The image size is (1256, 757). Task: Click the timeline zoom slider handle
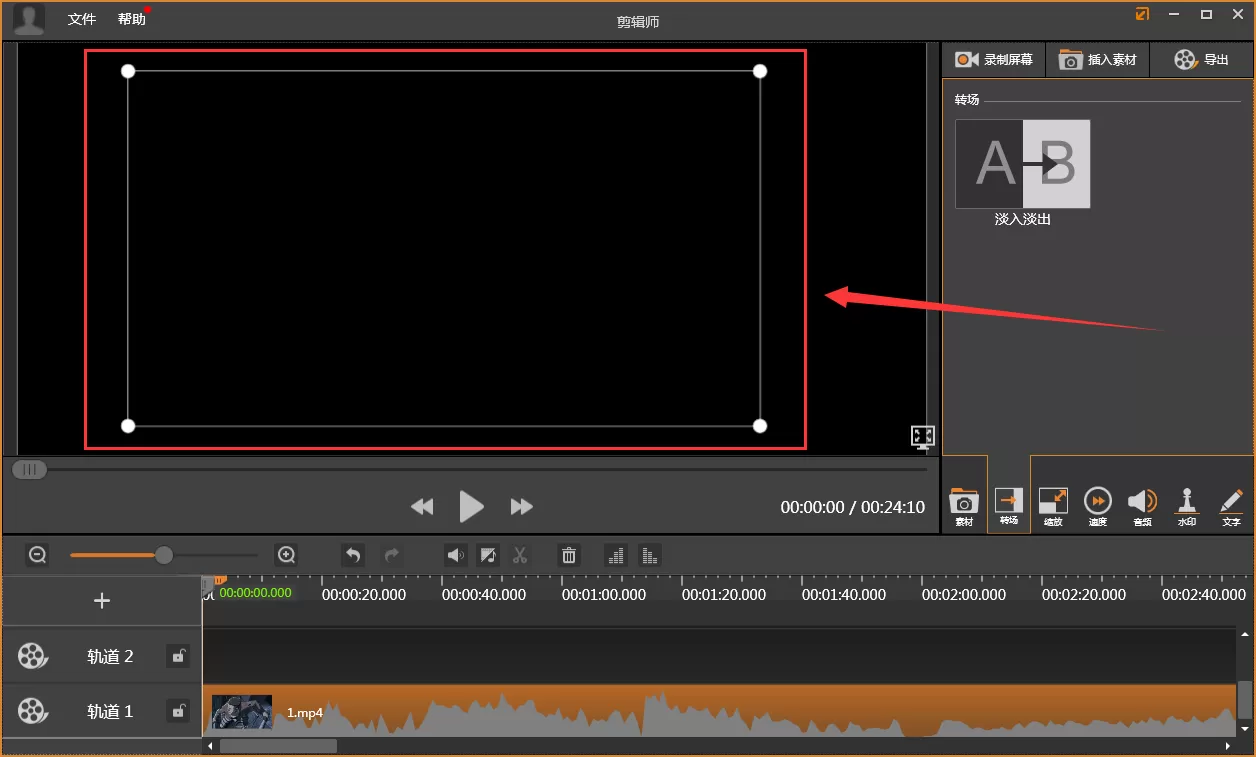tap(164, 555)
